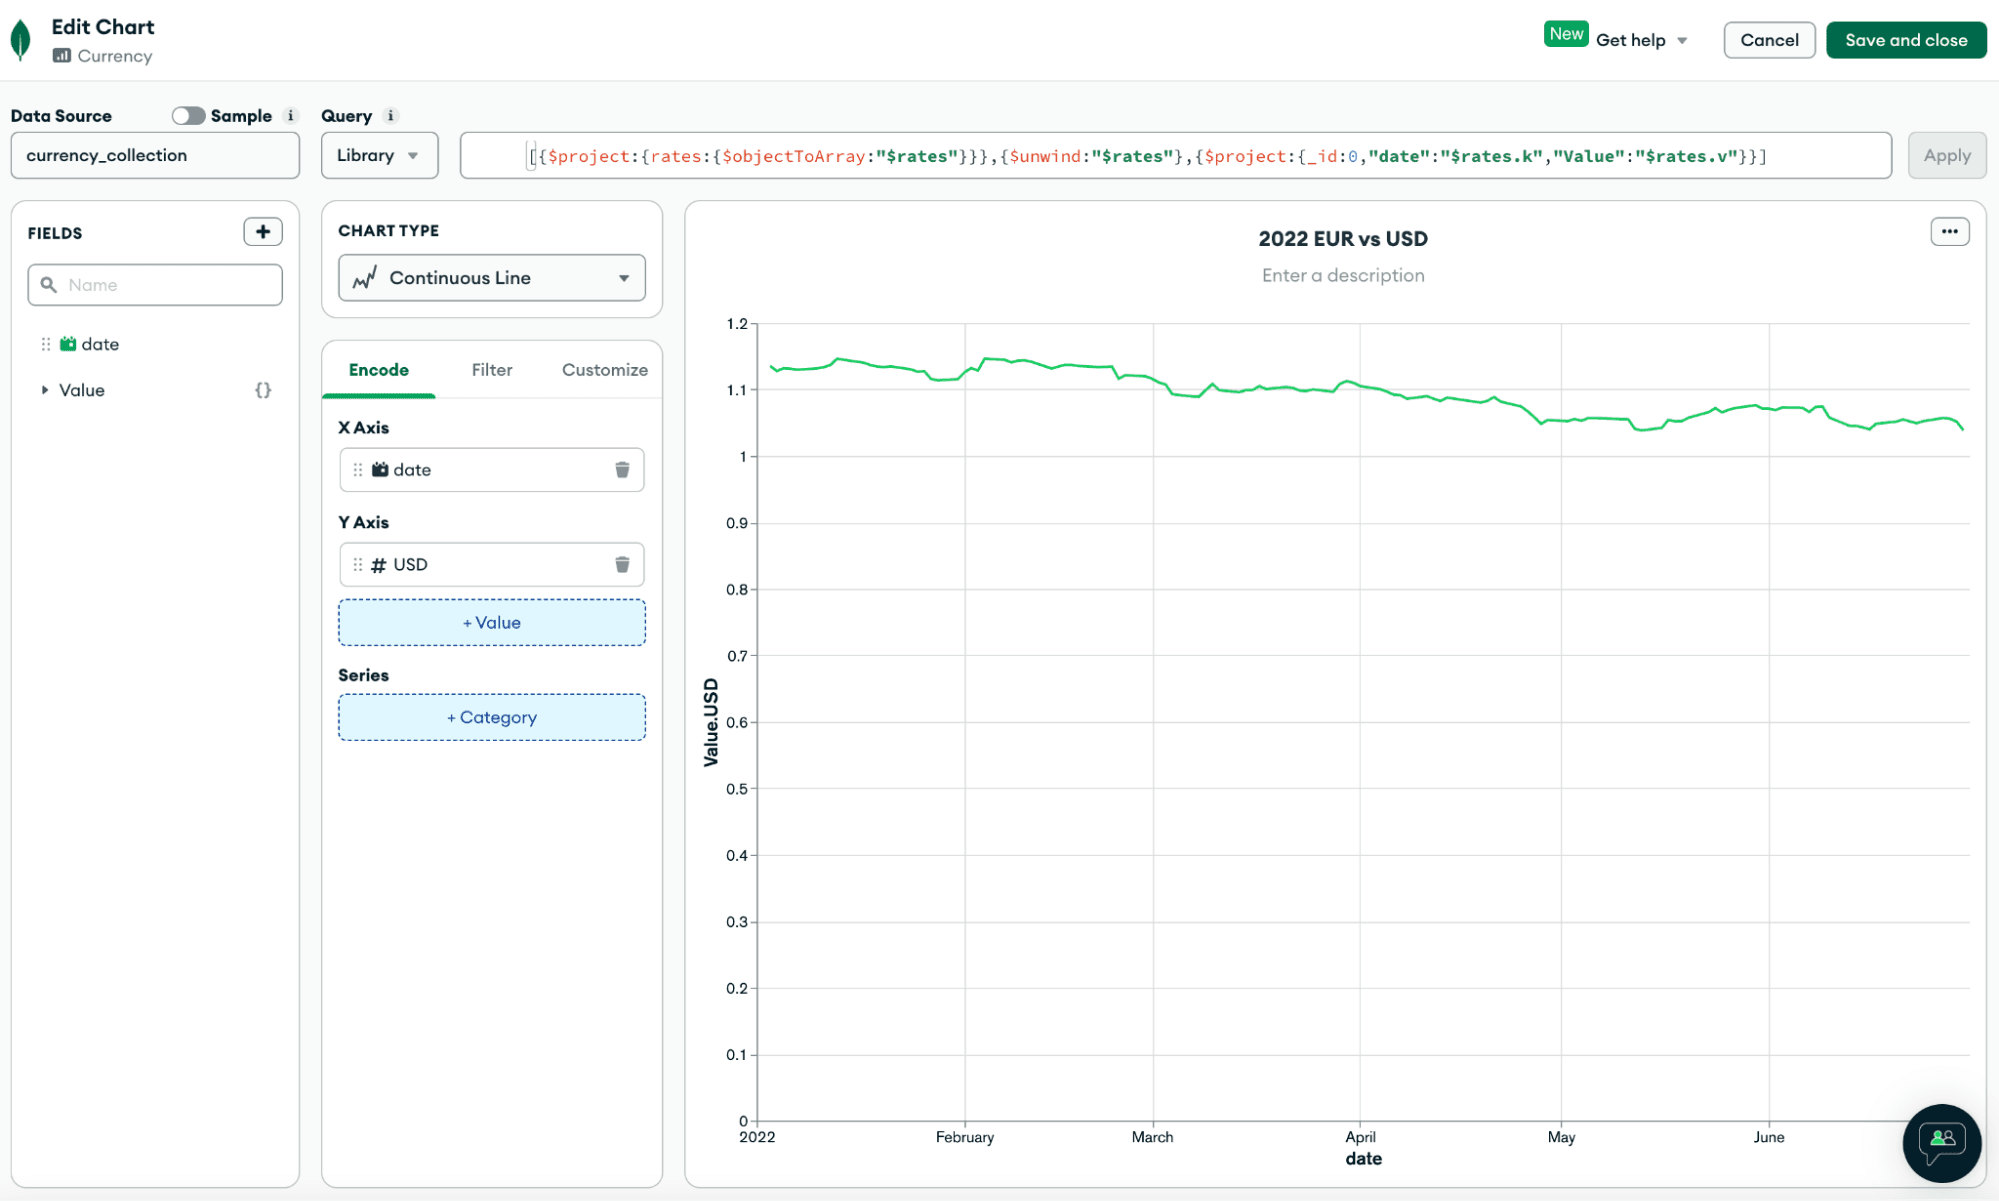Delete the date X Axis field

622,470
